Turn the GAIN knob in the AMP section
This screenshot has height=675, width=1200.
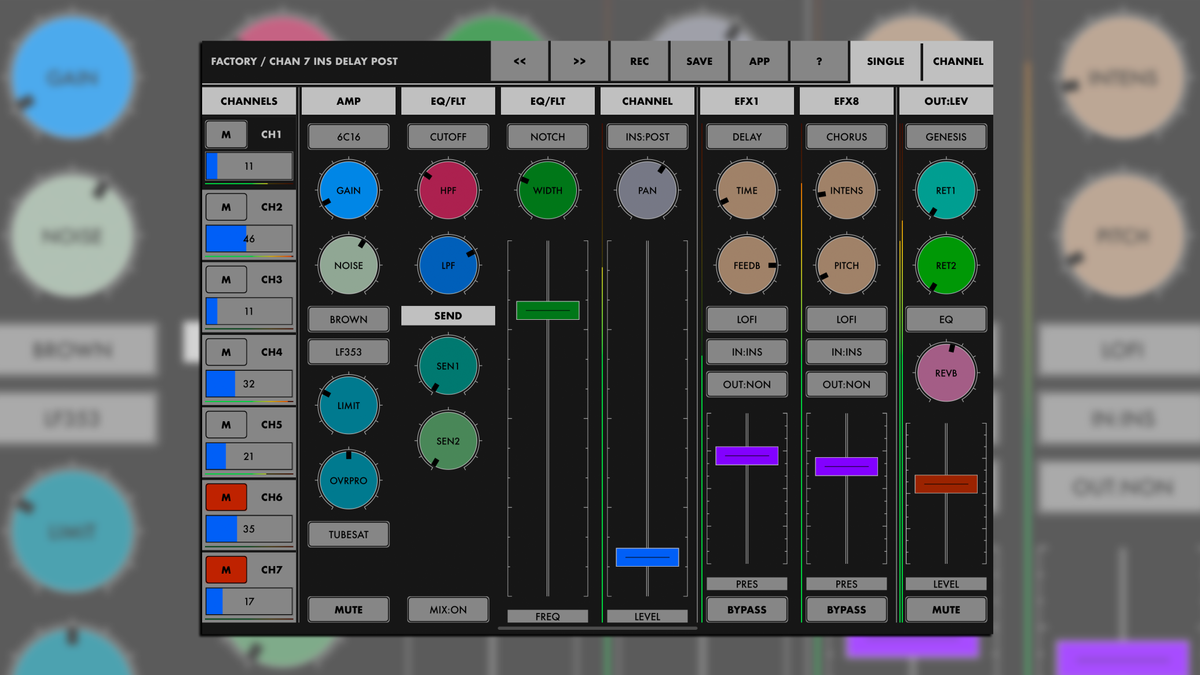click(348, 191)
